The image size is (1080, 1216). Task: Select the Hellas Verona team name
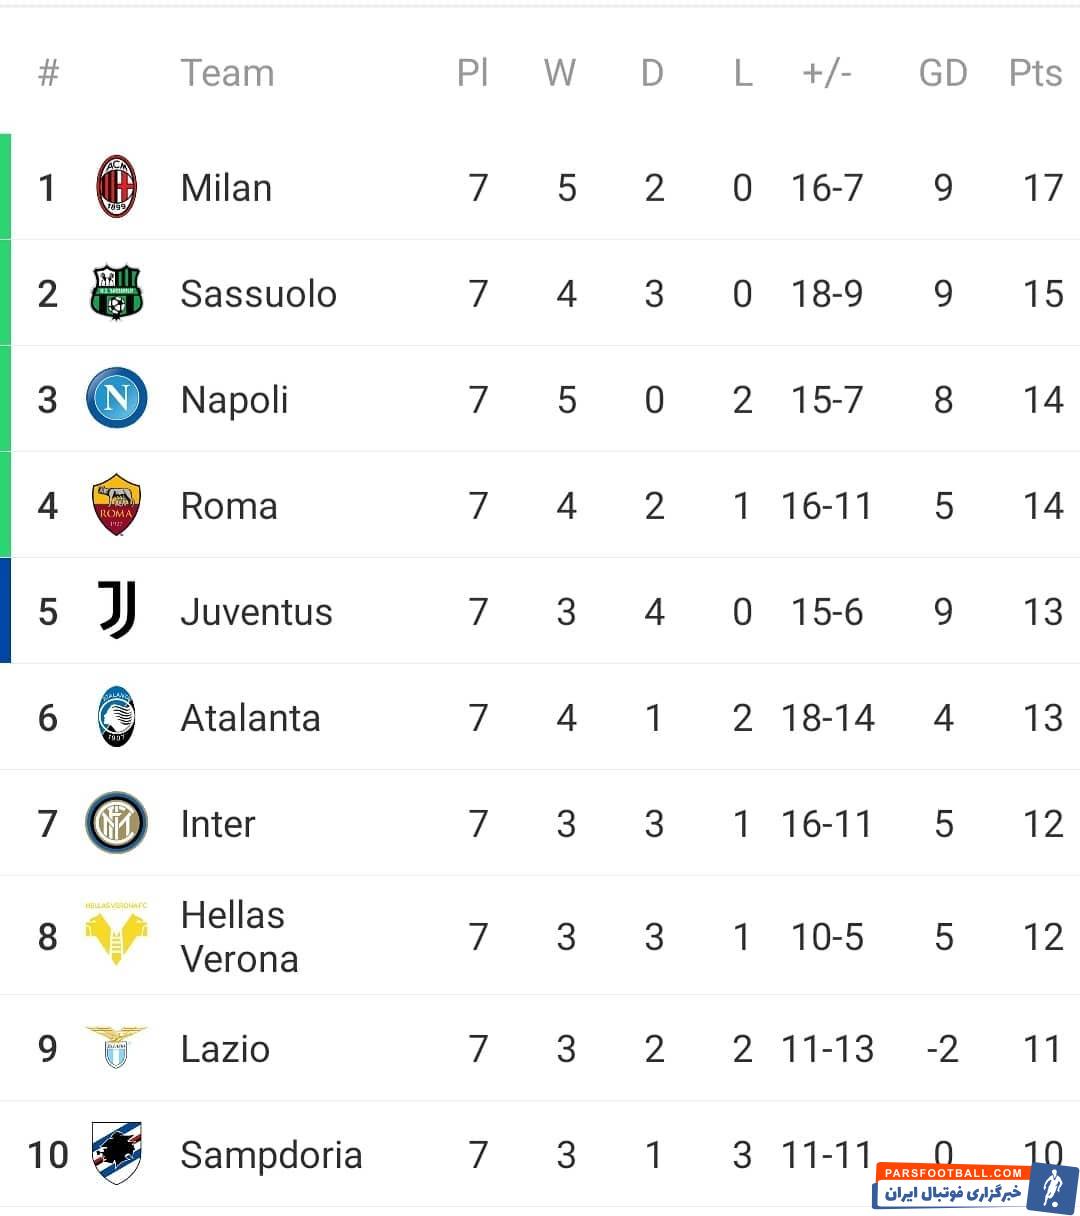click(239, 937)
